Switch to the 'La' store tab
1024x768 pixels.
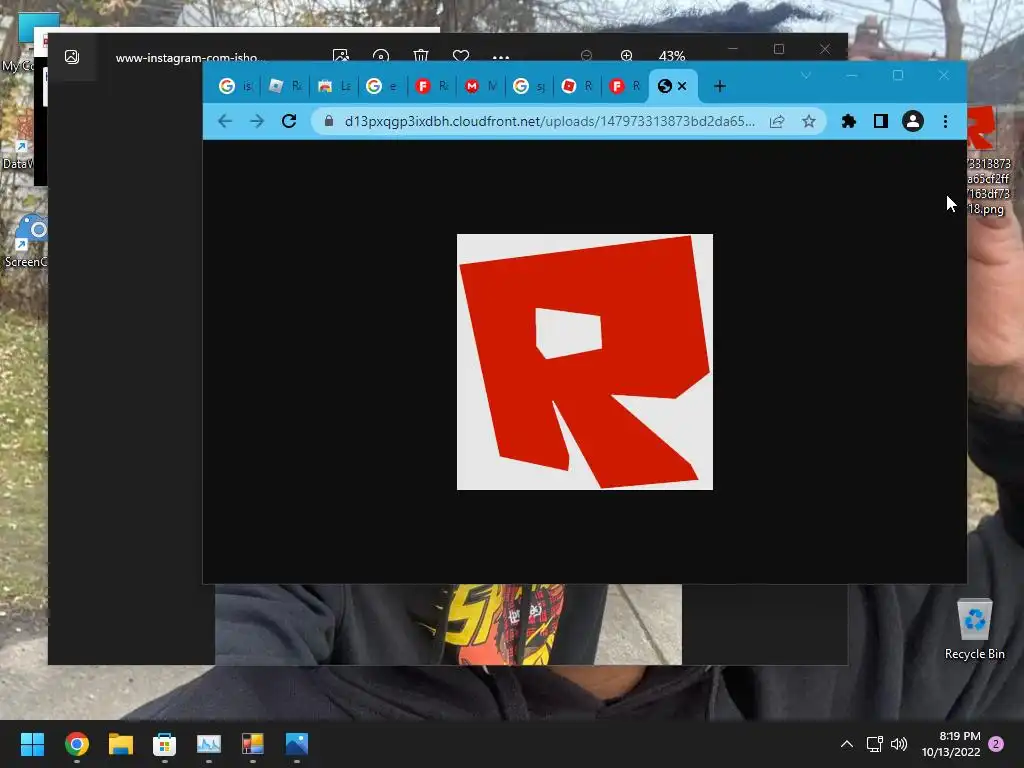click(x=334, y=86)
